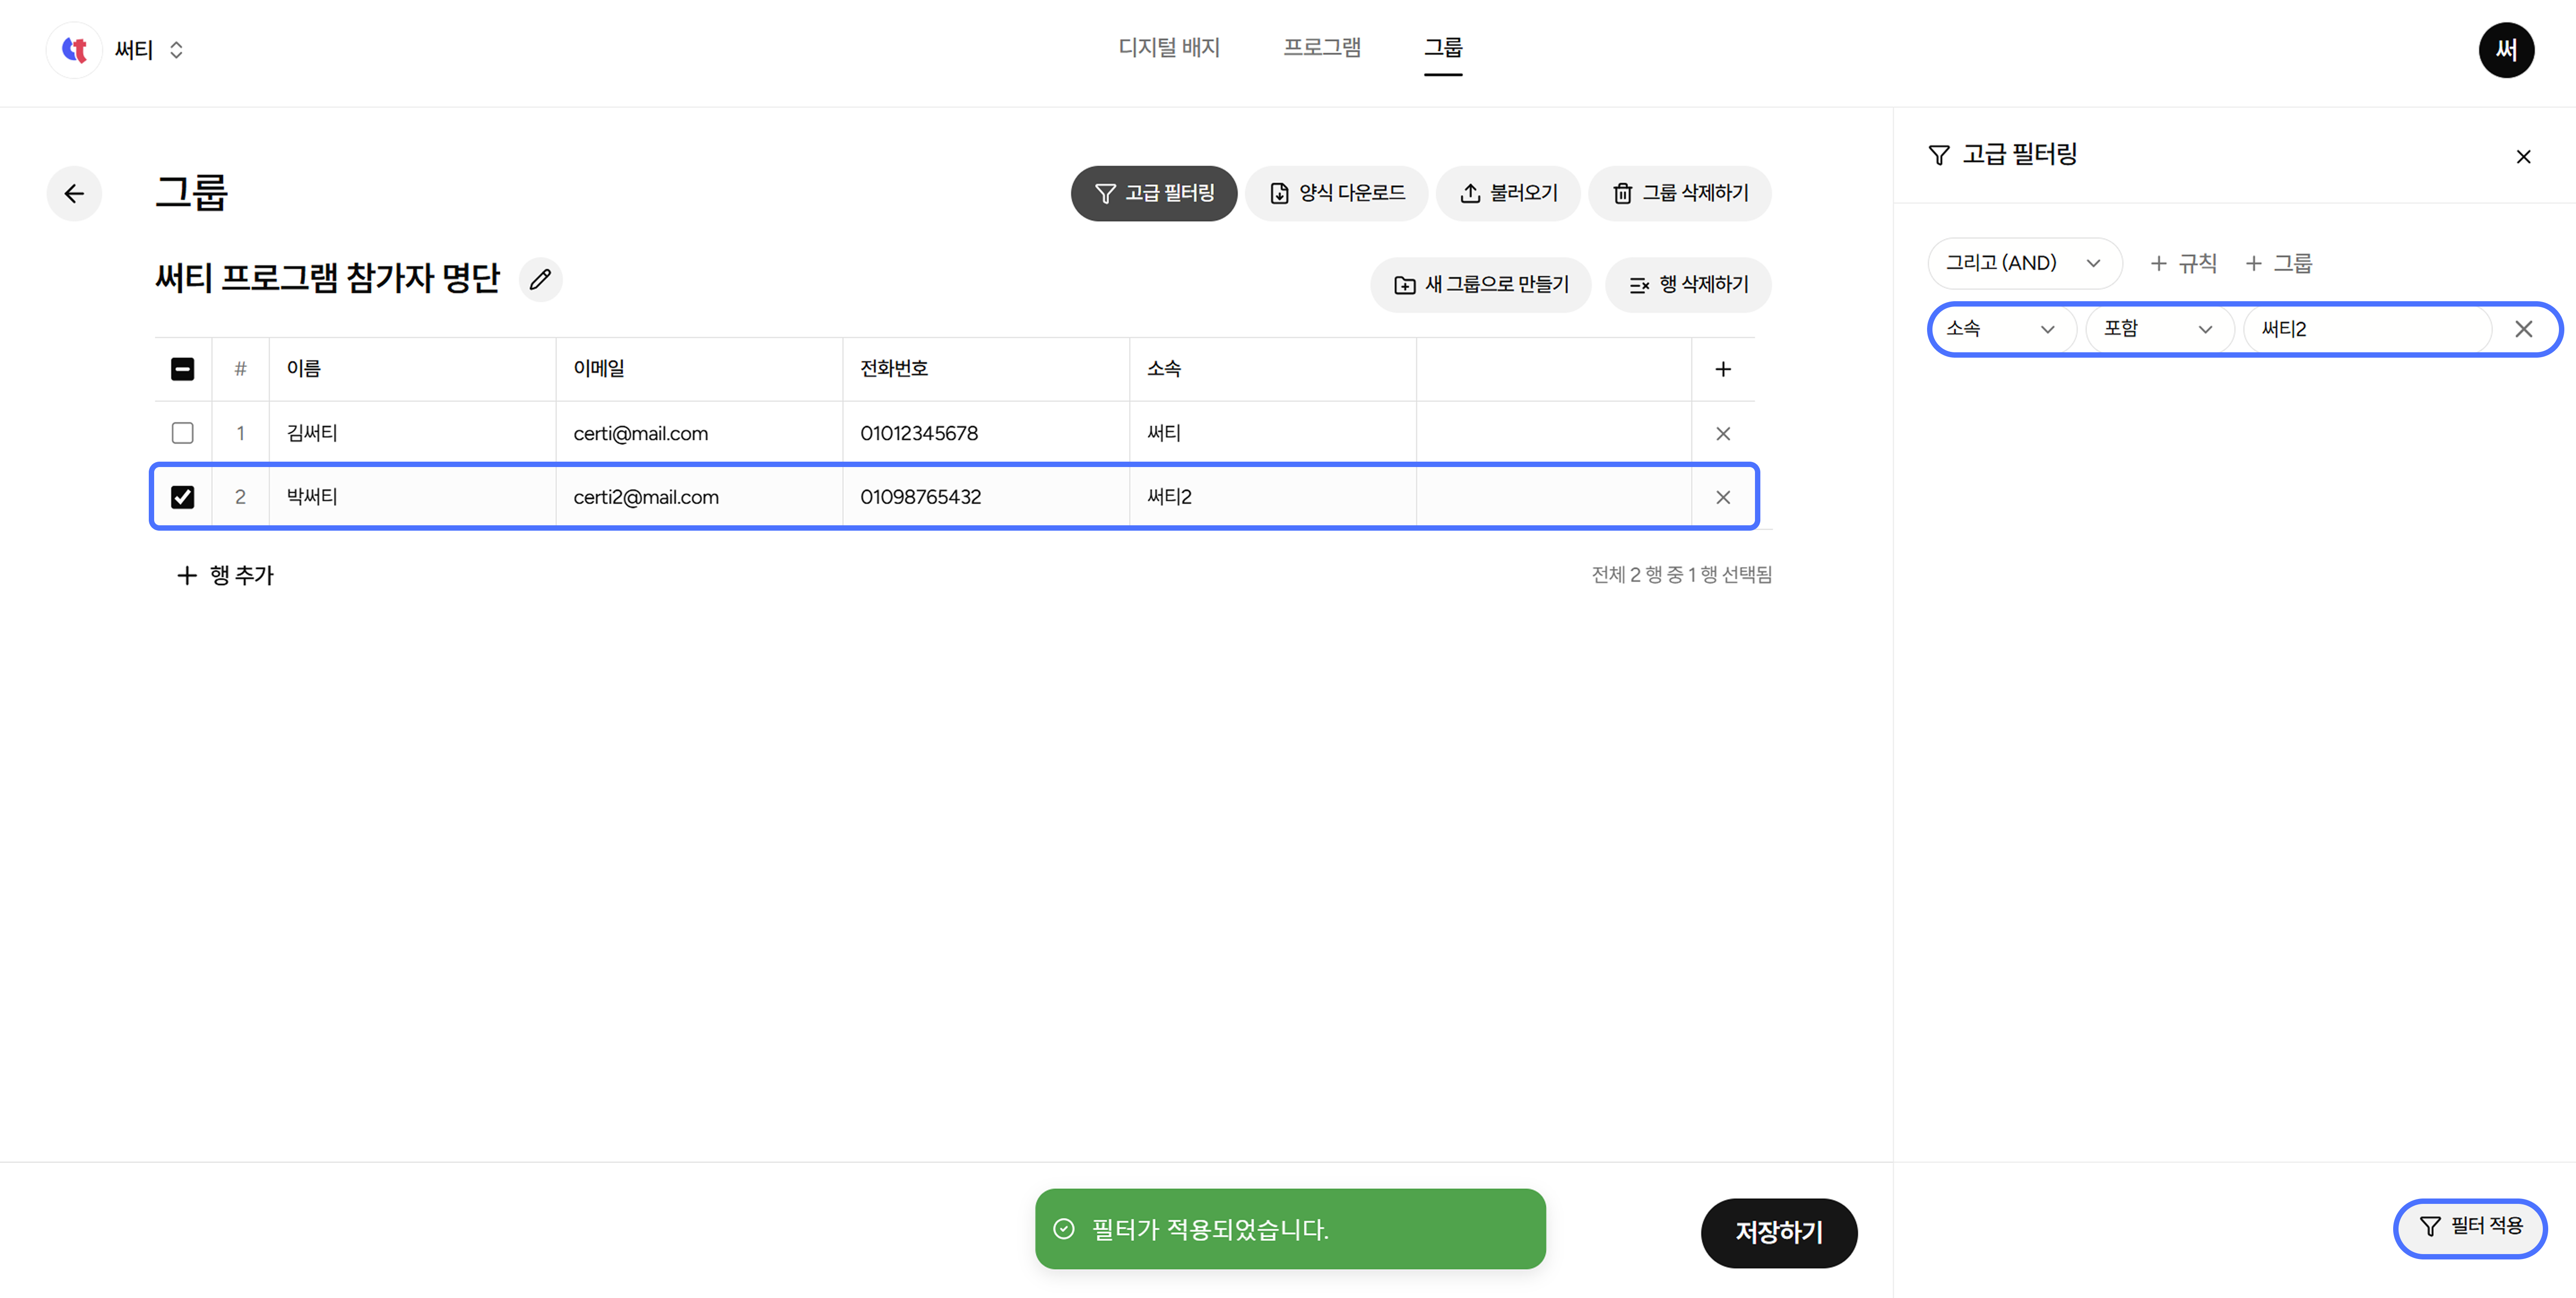Click 행 추가 to add row
Image resolution: width=2576 pixels, height=1298 pixels.
coord(225,575)
